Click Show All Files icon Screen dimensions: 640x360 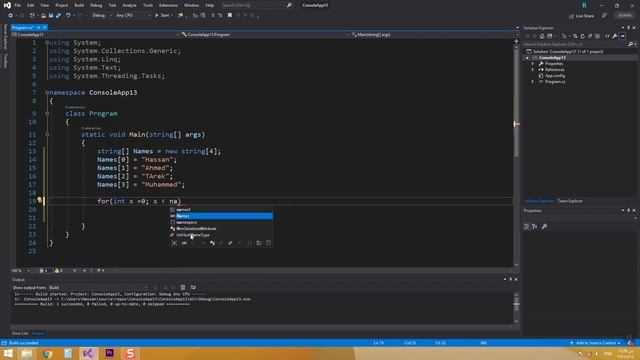[597, 36]
